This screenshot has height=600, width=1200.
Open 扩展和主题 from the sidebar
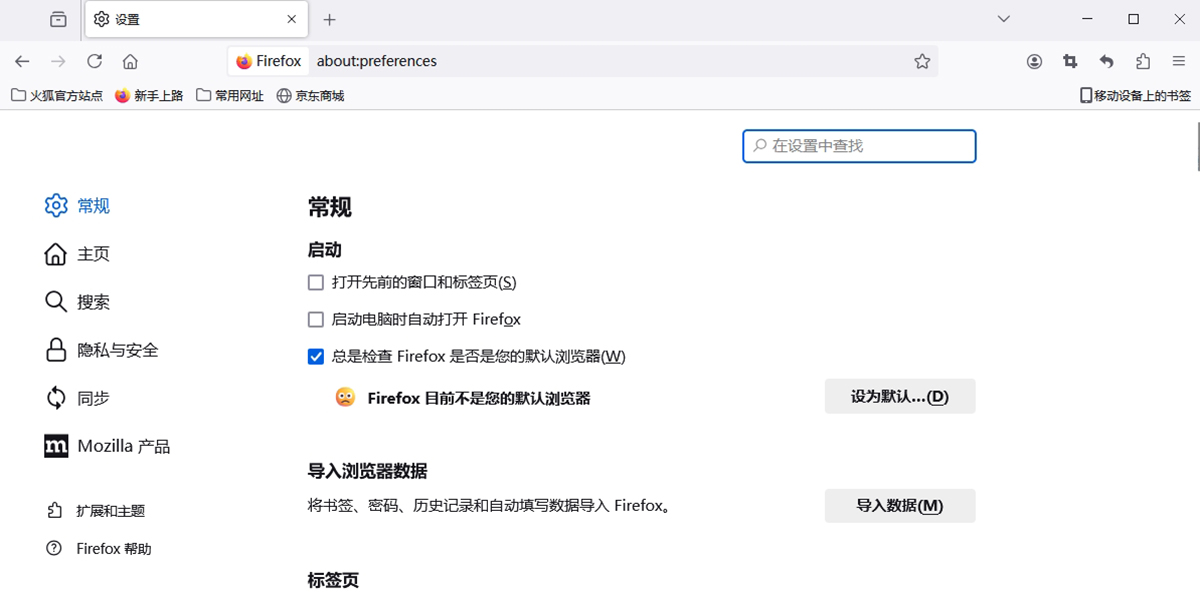pos(96,511)
